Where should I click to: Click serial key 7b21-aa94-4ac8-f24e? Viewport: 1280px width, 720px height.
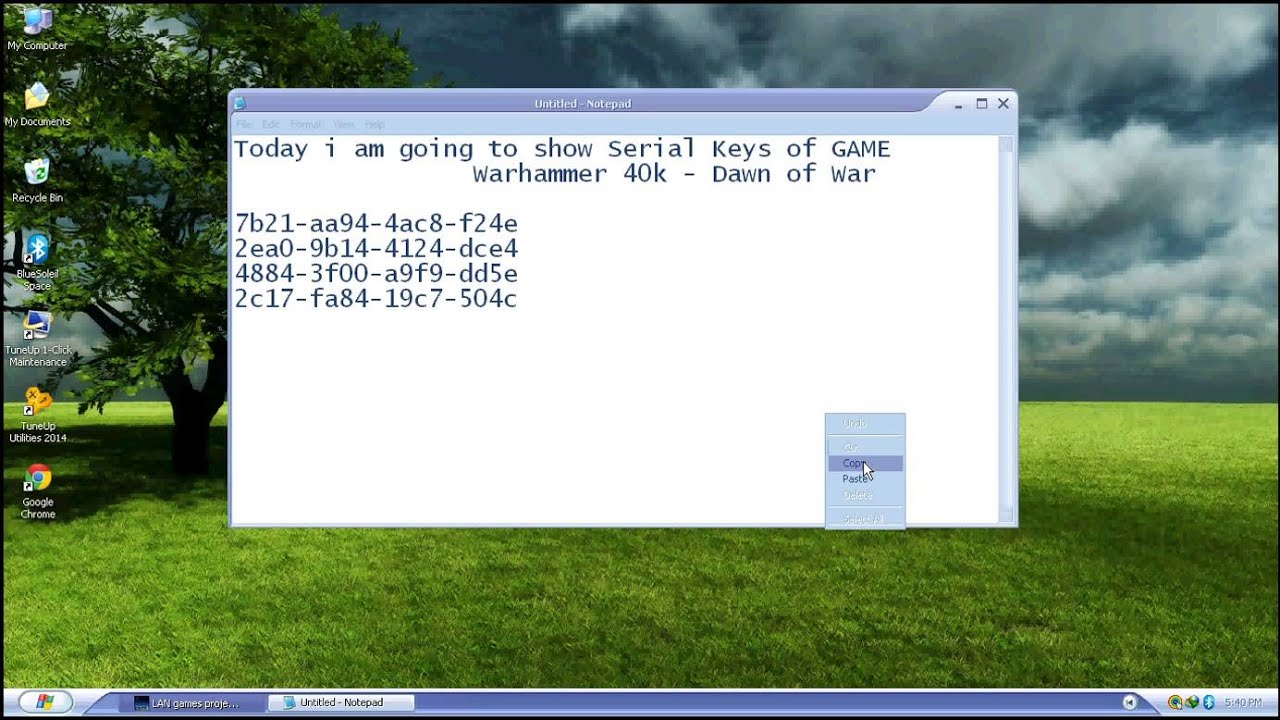point(376,223)
